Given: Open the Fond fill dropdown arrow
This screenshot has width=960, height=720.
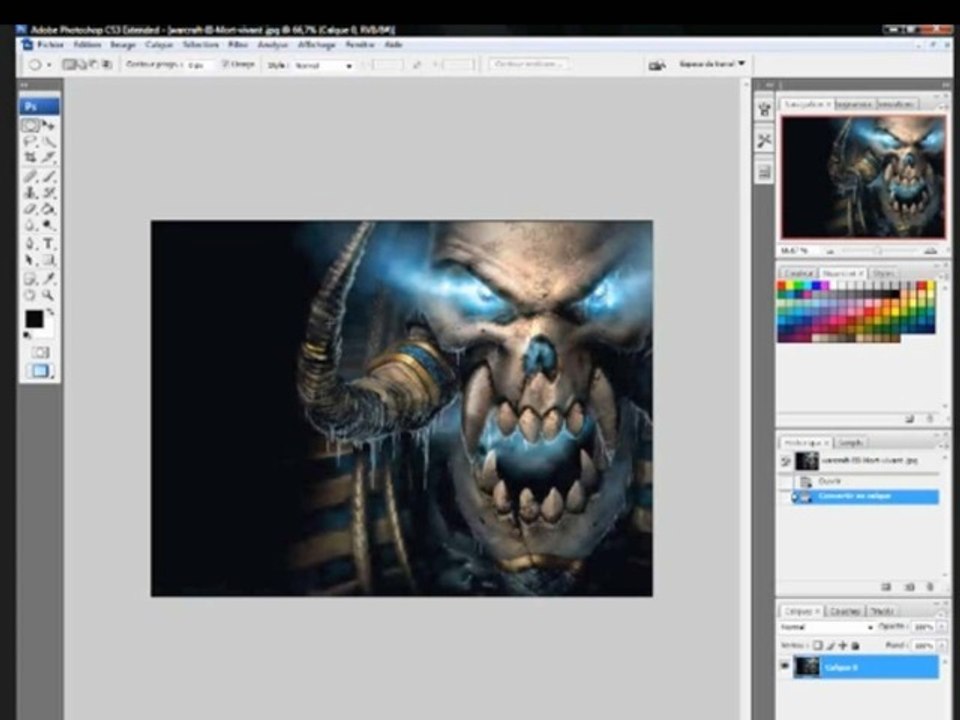Looking at the screenshot, I should tap(940, 645).
